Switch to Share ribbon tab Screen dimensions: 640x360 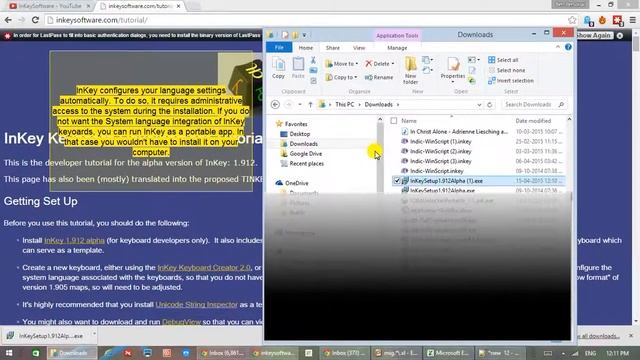(x=333, y=48)
